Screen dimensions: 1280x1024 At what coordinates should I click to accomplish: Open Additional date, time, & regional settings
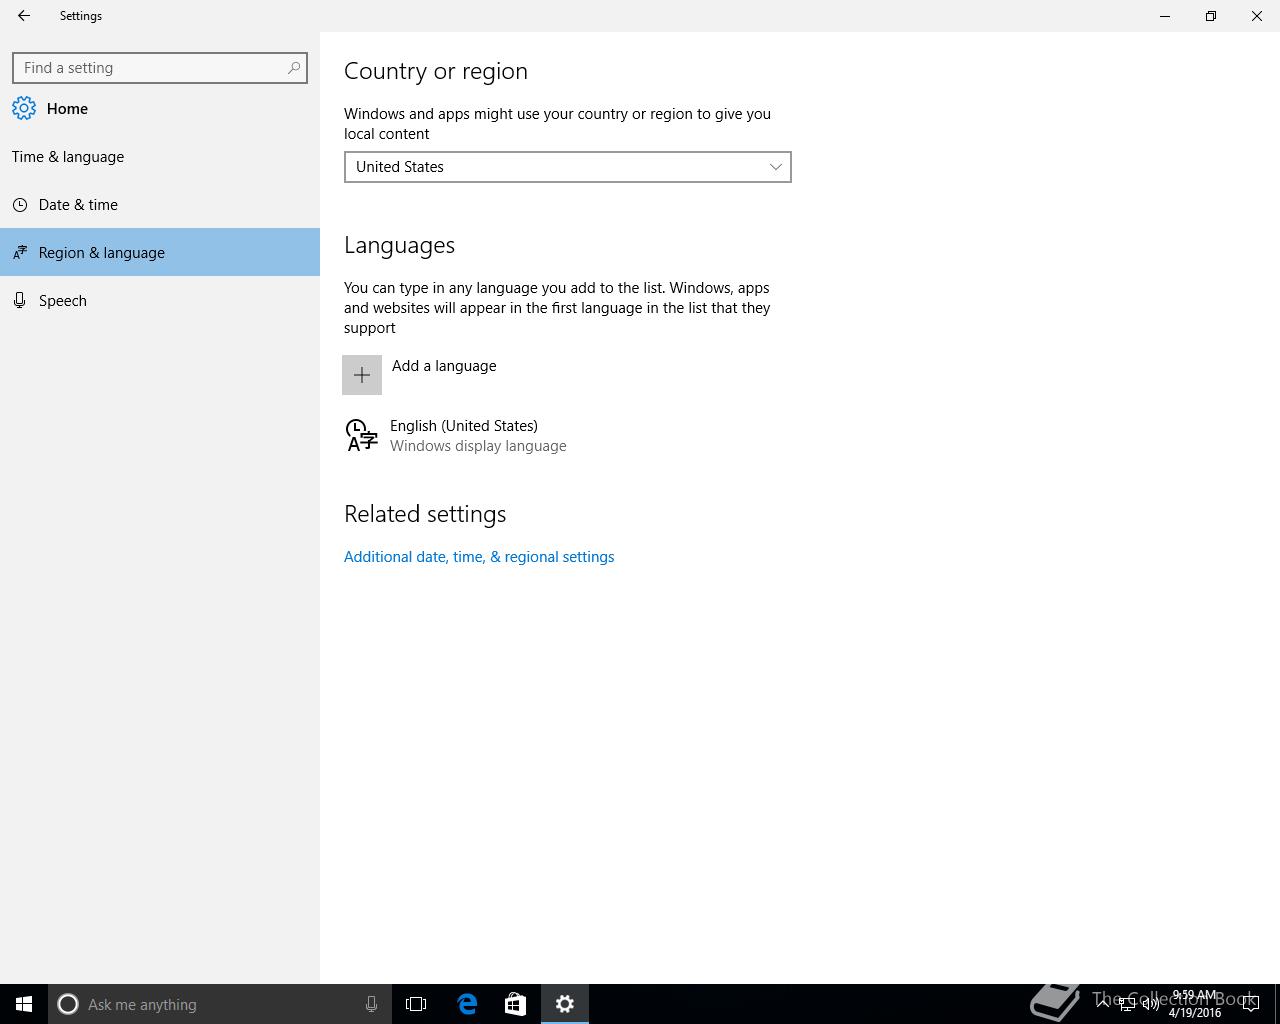479,557
